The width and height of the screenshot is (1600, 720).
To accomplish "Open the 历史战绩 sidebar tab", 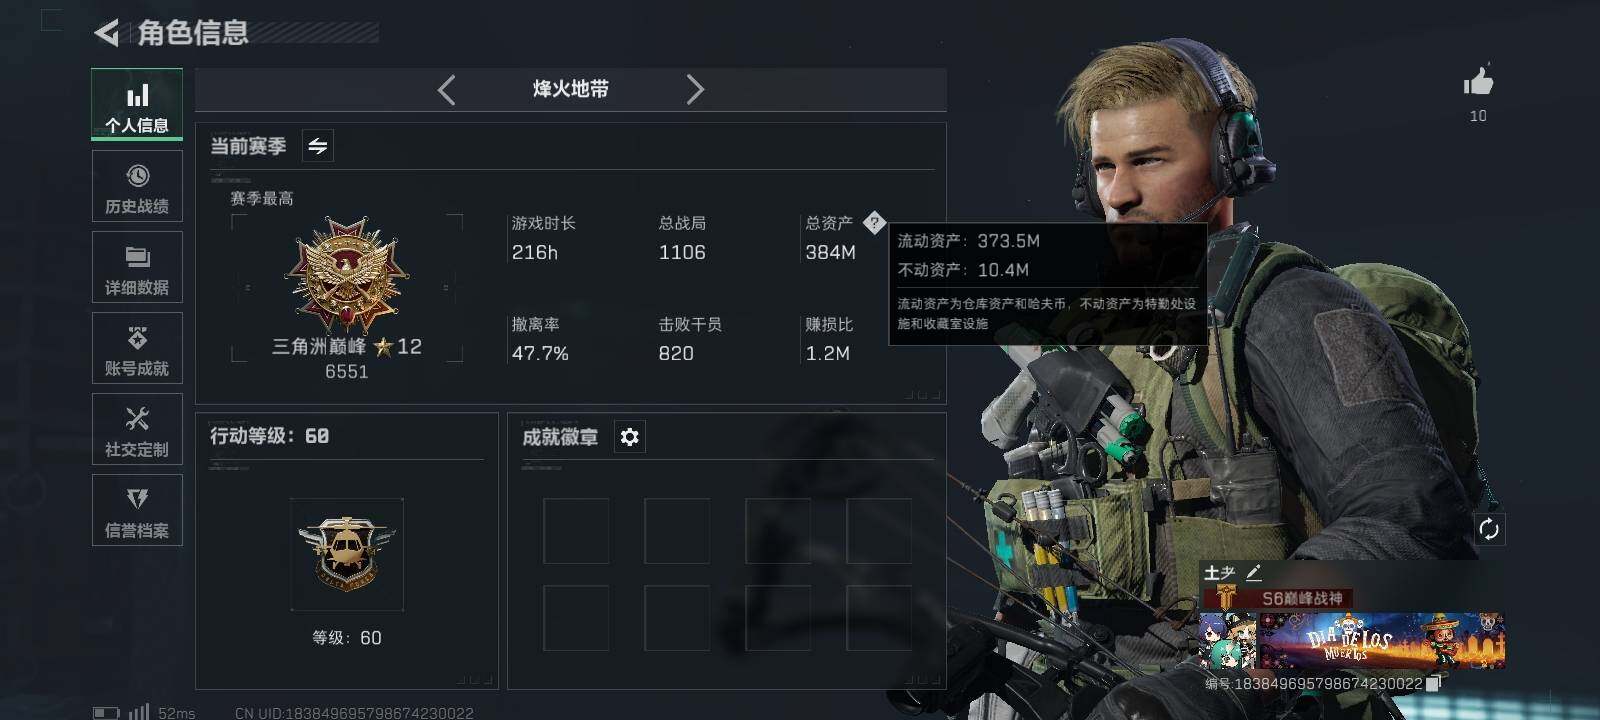I will [x=137, y=186].
